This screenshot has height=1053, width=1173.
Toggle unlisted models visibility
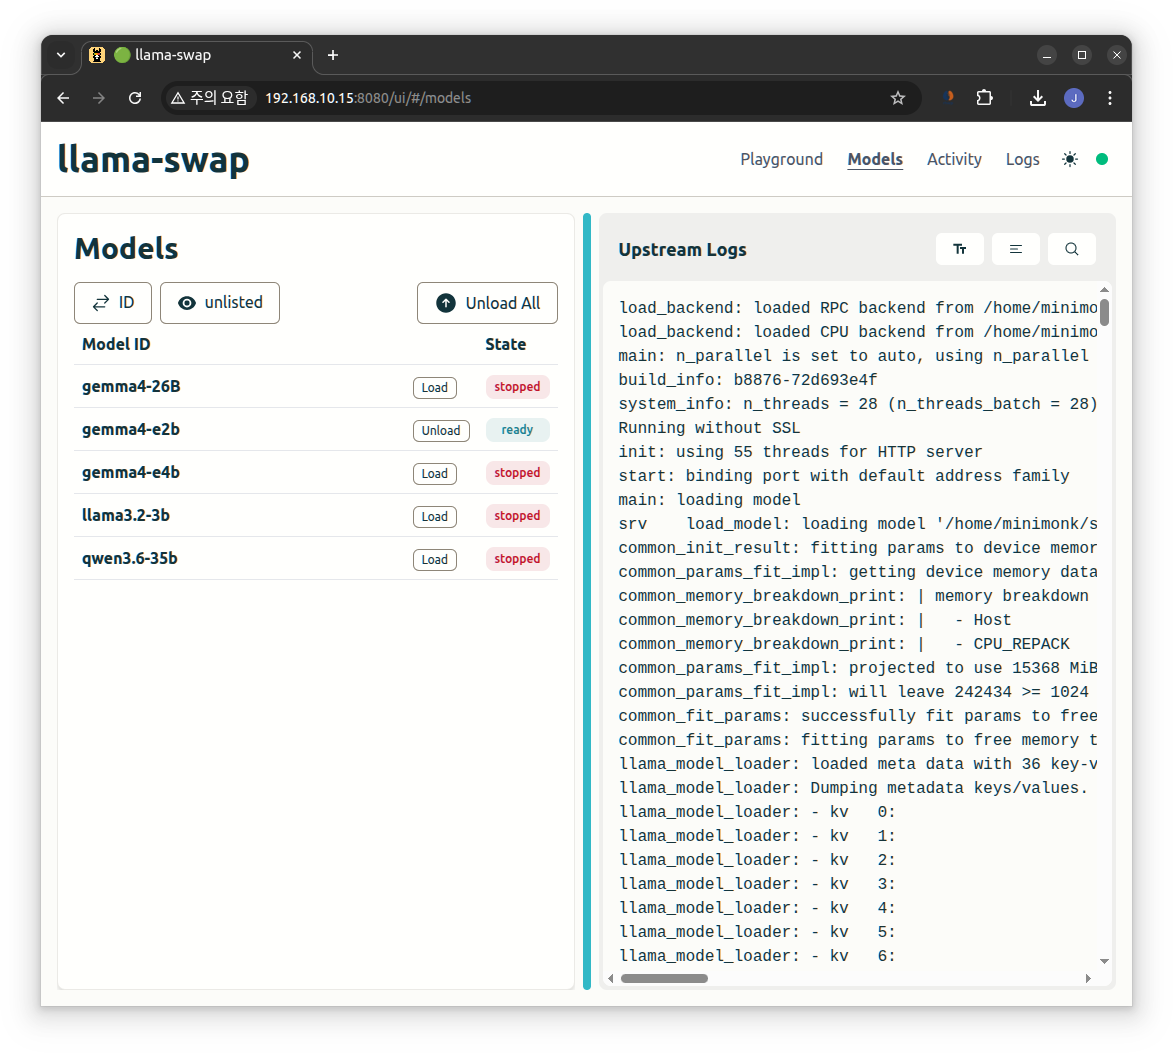click(220, 303)
